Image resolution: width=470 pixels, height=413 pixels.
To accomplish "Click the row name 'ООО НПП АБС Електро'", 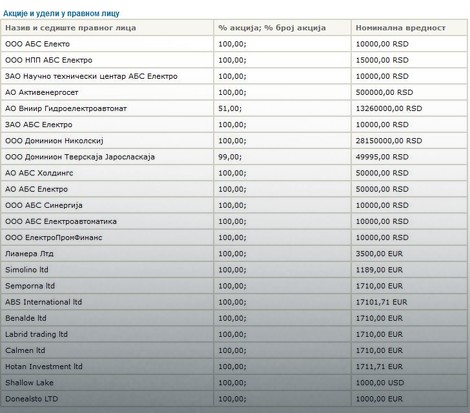I will [49, 60].
